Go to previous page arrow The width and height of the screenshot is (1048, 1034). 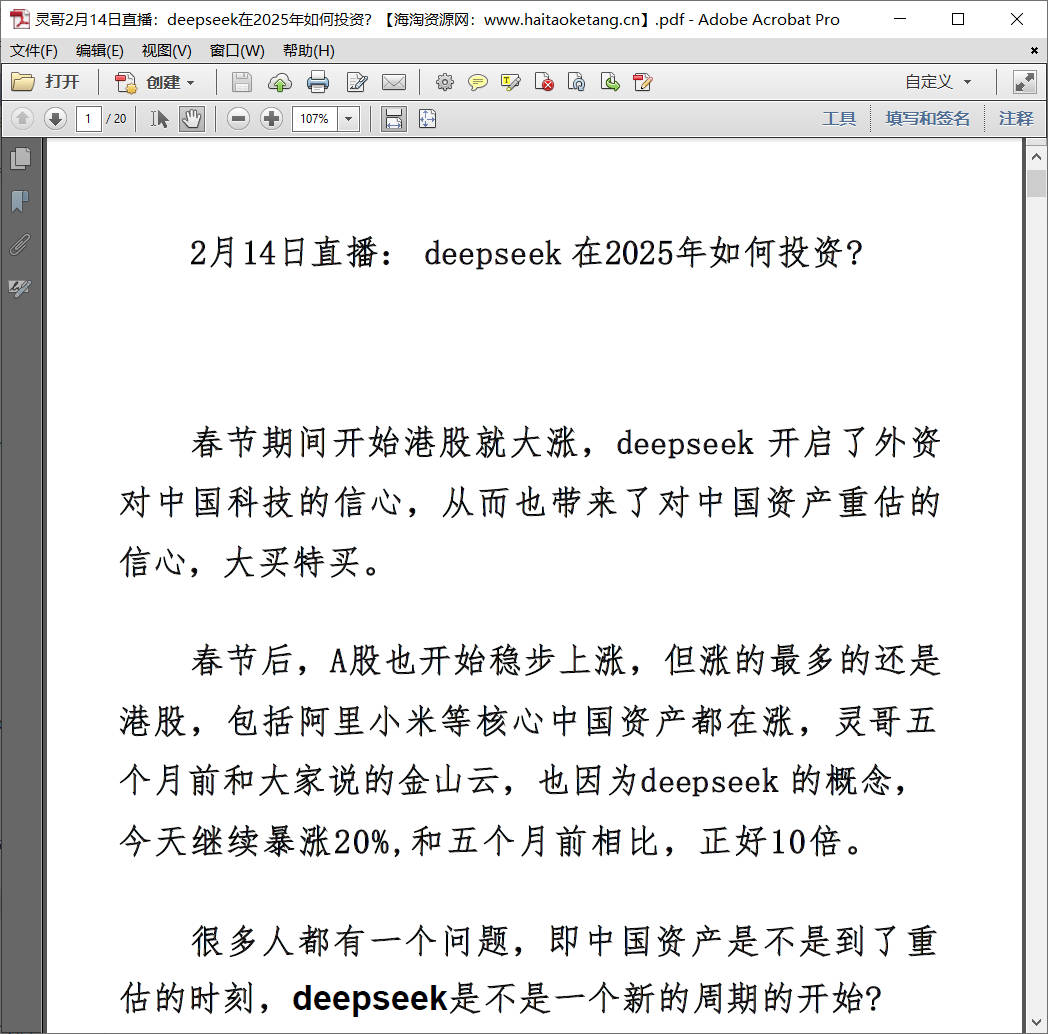pyautogui.click(x=22, y=119)
